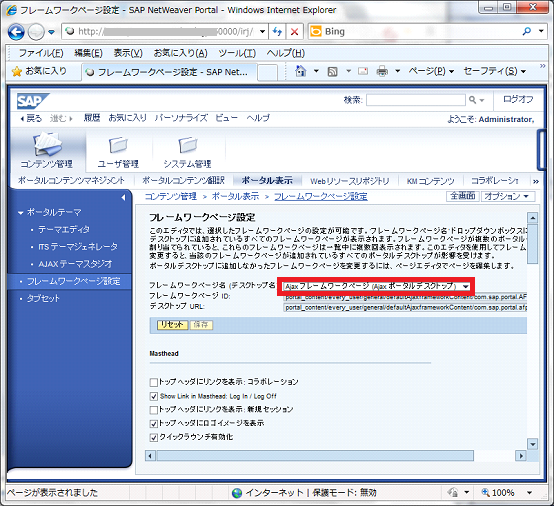
Task: Toggle コラボレーション link checkbox
Action: coord(153,382)
